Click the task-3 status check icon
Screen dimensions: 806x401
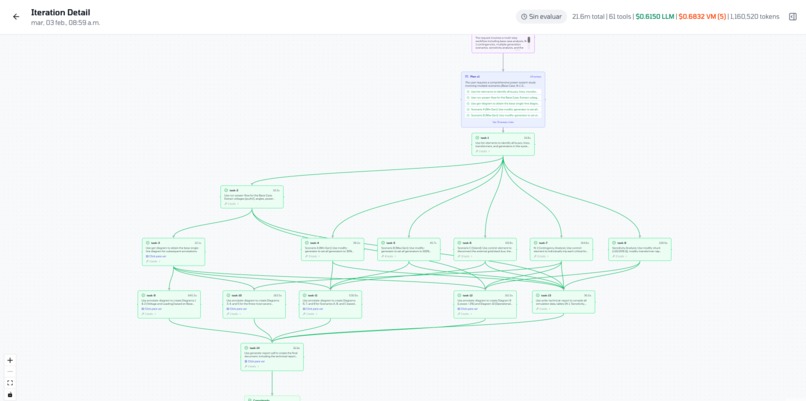(x=148, y=243)
